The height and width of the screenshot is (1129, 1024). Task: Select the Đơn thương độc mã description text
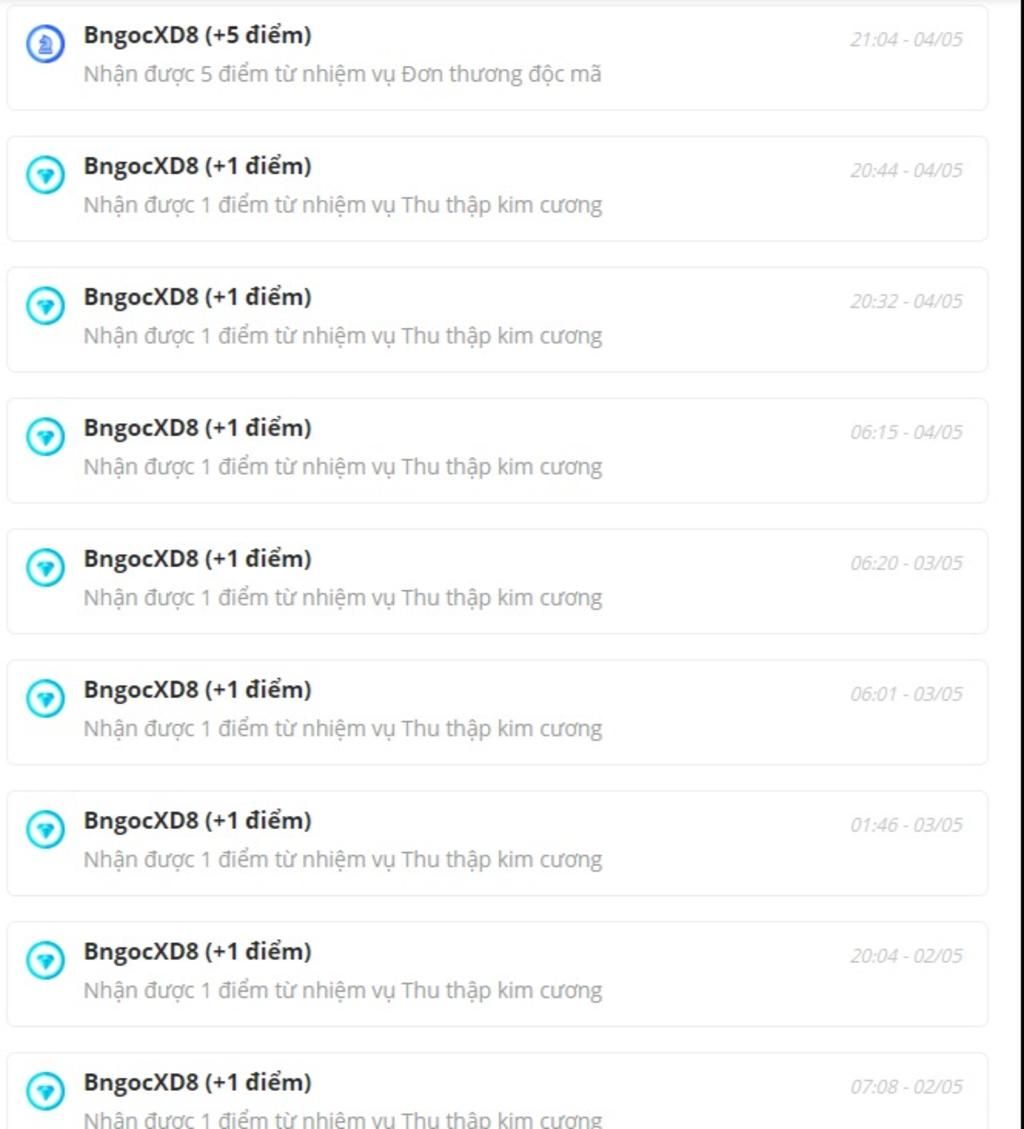click(x=342, y=74)
